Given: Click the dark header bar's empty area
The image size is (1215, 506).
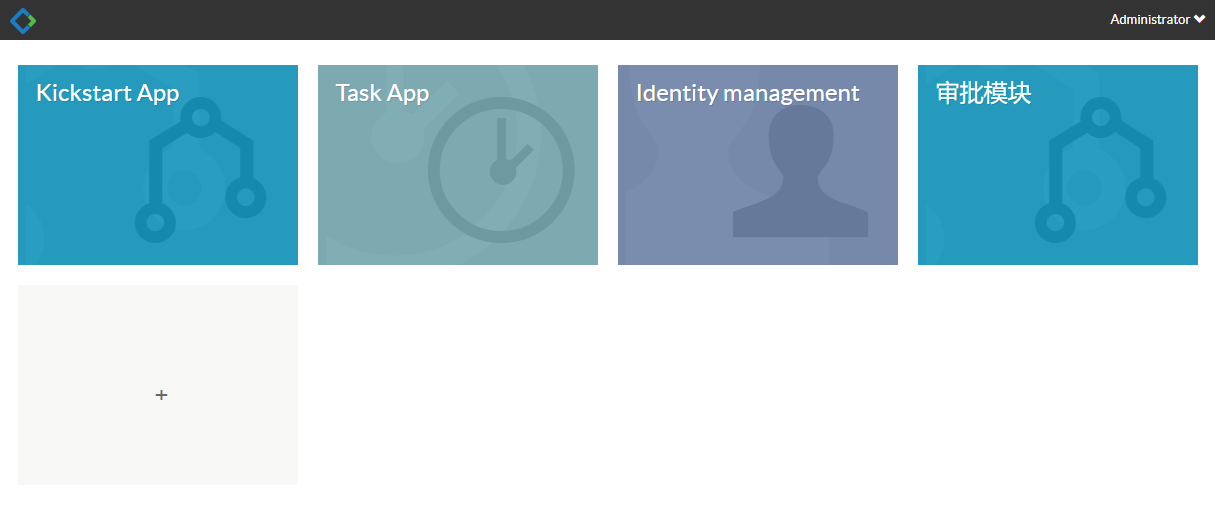Looking at the screenshot, I should [x=600, y=20].
